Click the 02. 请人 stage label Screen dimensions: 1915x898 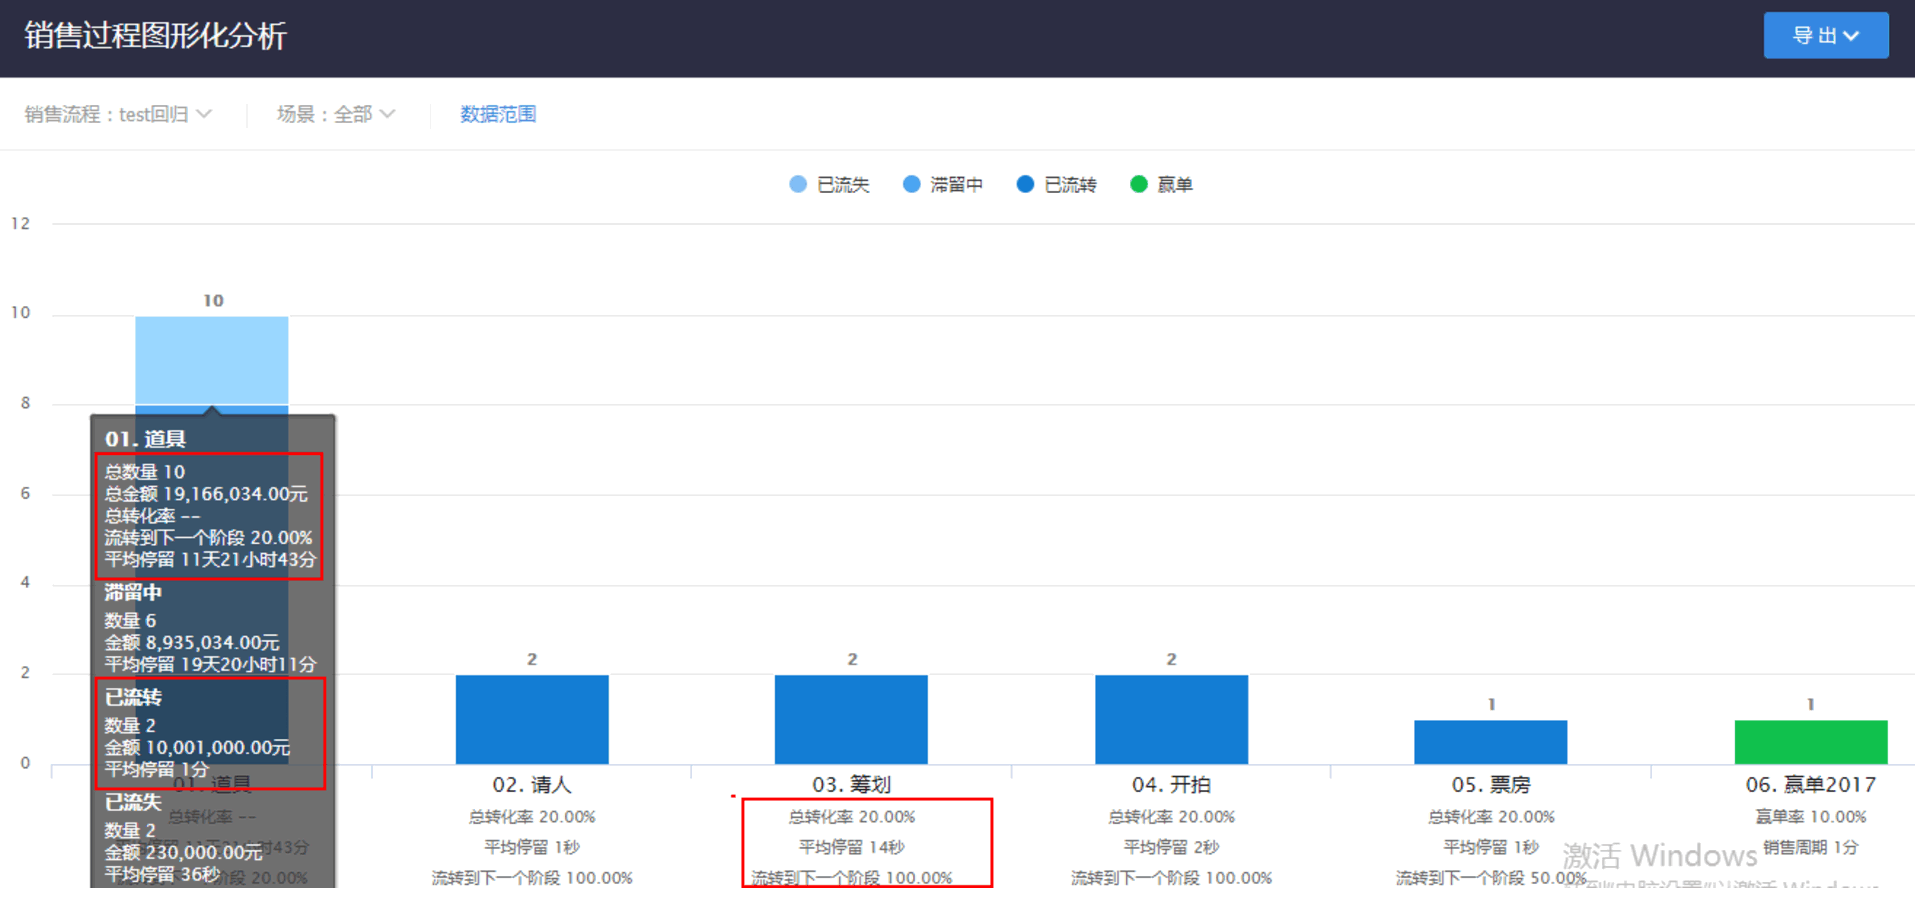[x=532, y=785]
